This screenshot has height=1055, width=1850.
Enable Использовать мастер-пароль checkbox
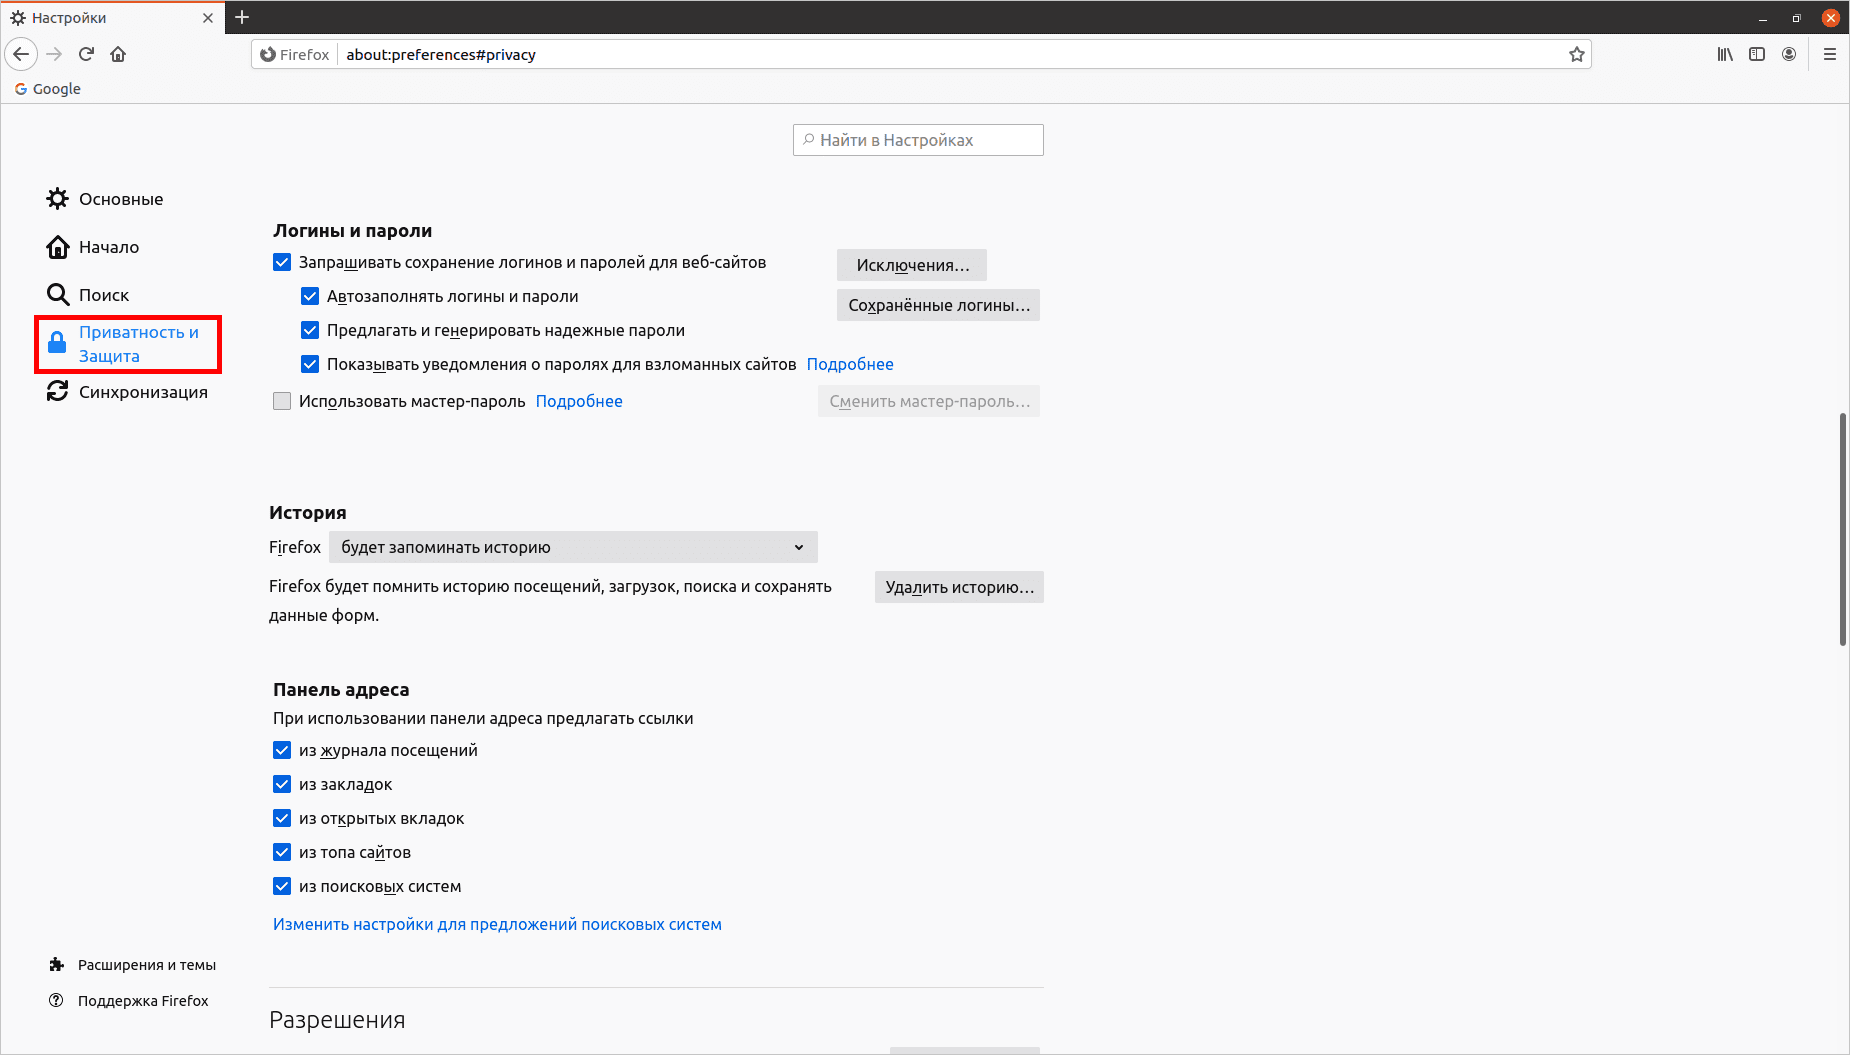pyautogui.click(x=282, y=401)
